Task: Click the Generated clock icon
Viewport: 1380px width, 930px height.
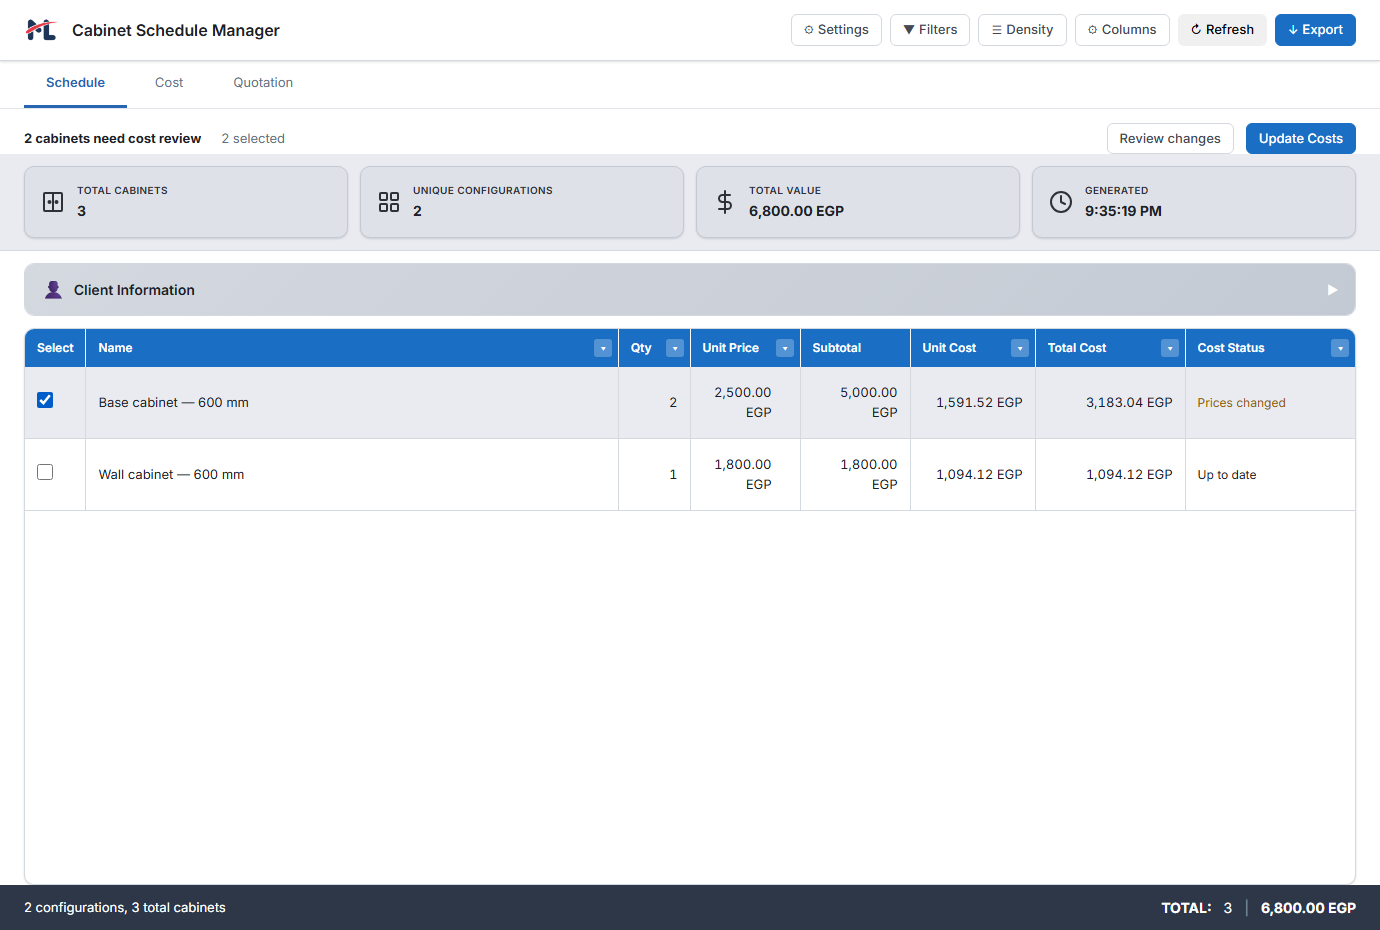Action: click(1061, 202)
